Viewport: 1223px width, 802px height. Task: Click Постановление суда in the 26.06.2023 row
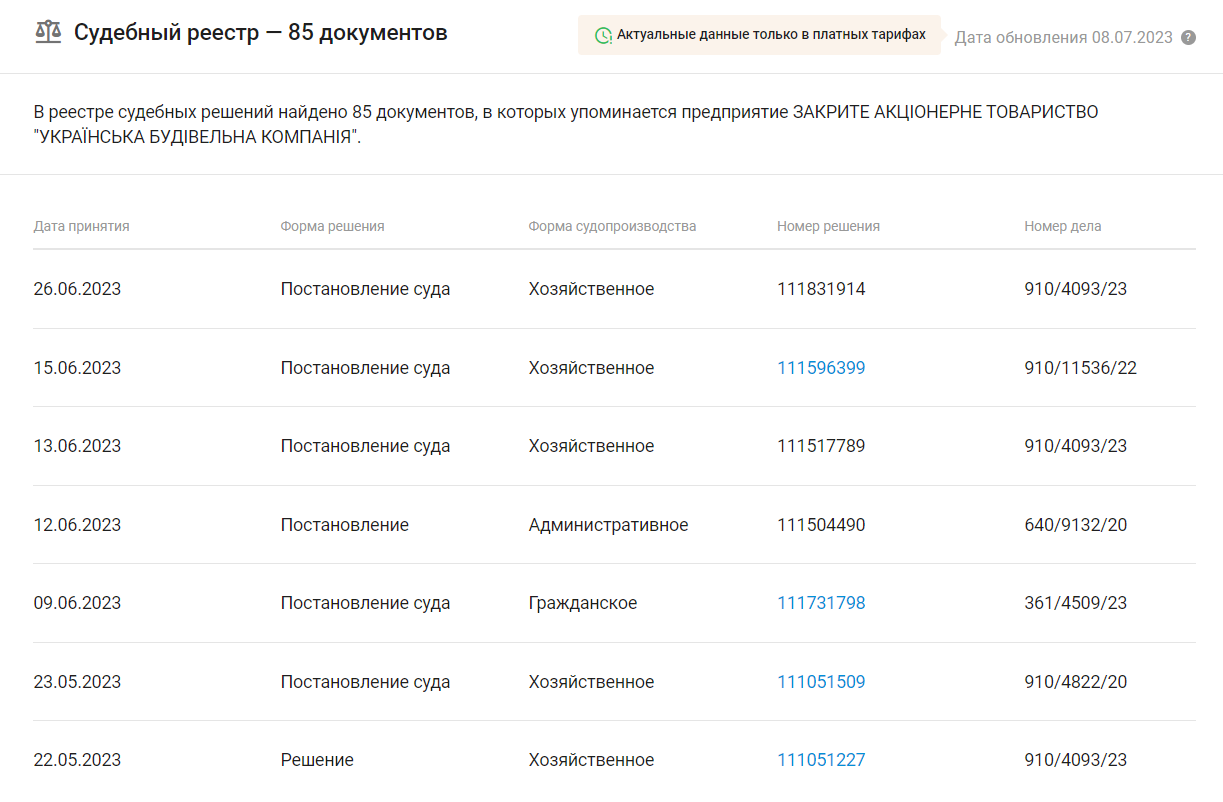click(365, 289)
